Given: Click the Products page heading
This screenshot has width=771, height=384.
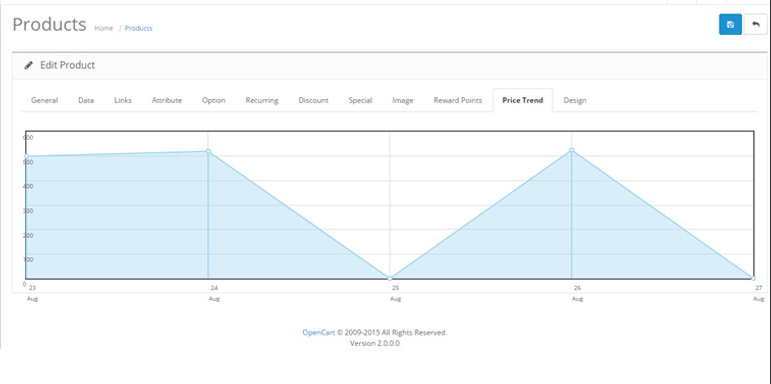Looking at the screenshot, I should pyautogui.click(x=49, y=25).
